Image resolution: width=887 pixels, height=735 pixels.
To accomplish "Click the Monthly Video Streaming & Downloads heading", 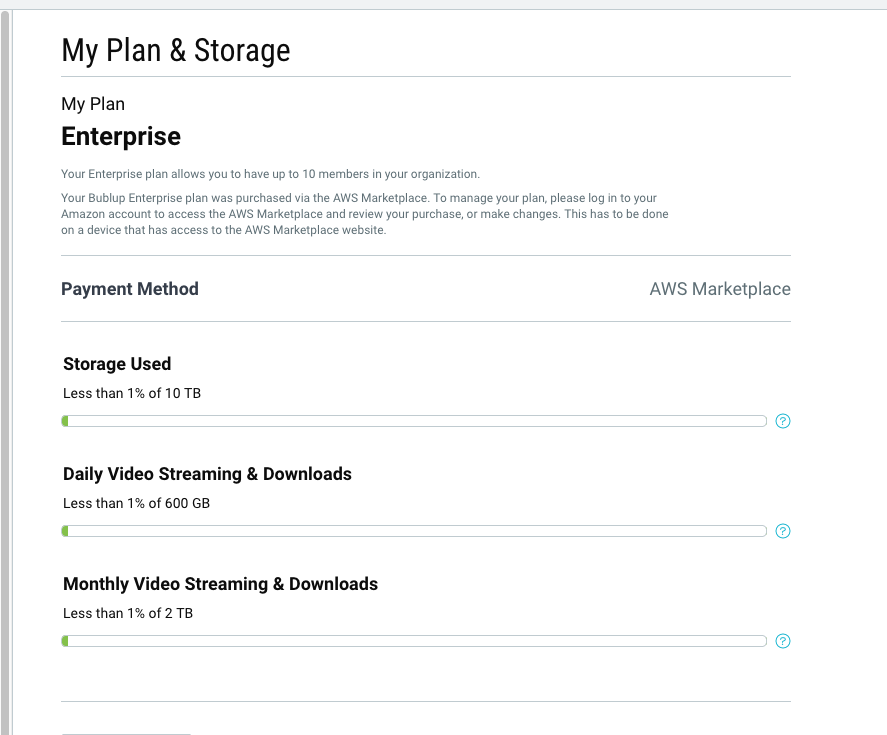I will pos(220,584).
